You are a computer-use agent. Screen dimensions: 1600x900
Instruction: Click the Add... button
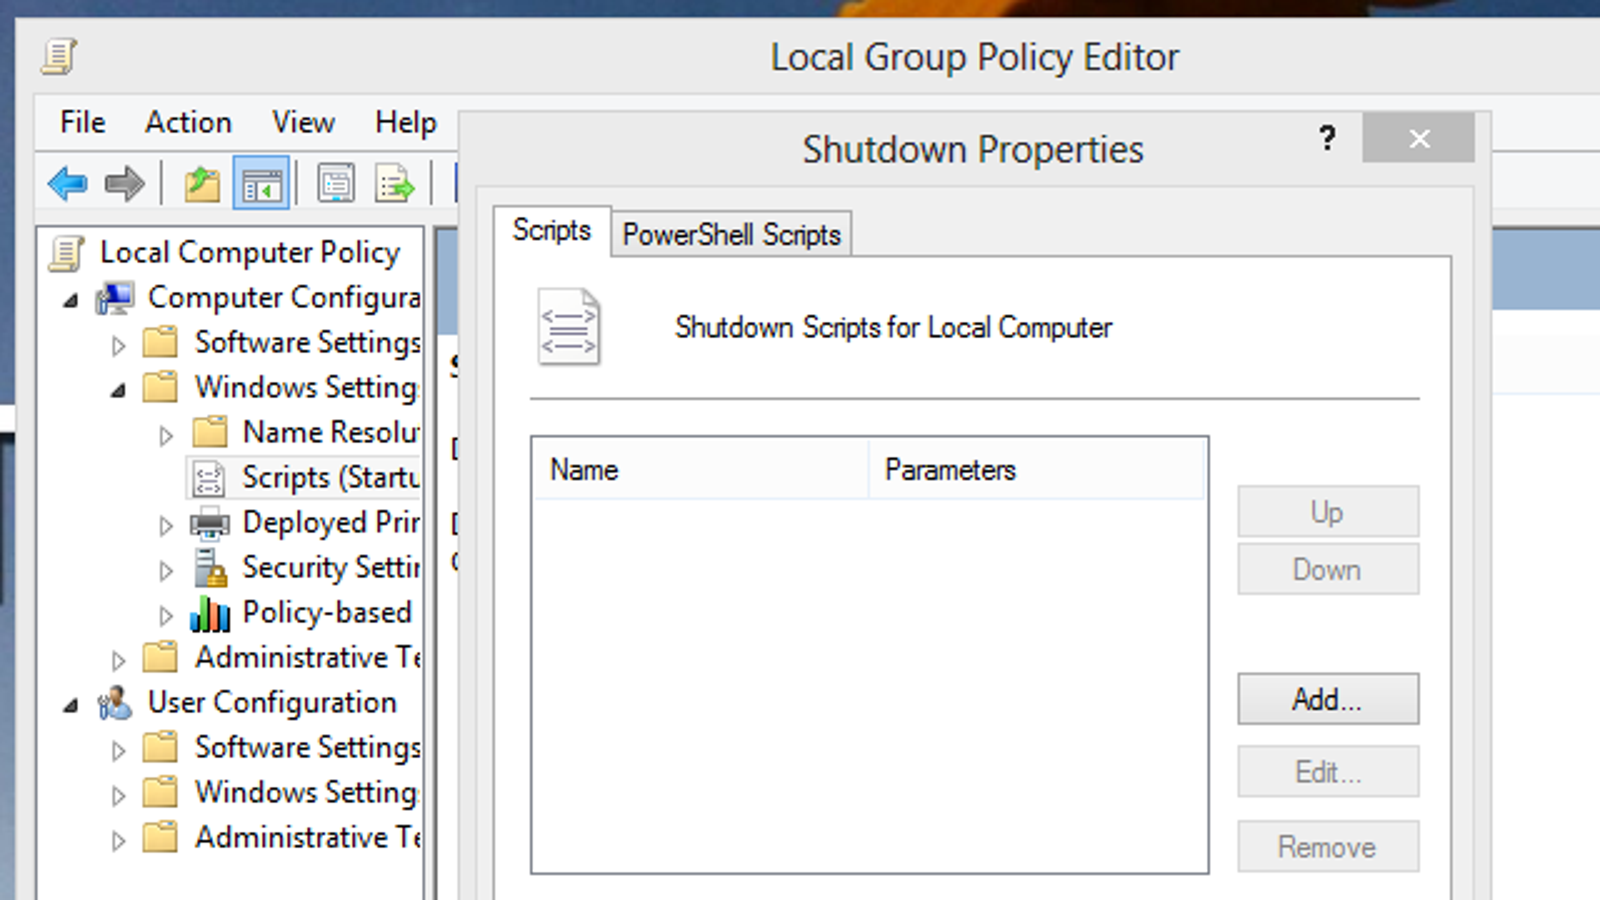click(x=1328, y=699)
